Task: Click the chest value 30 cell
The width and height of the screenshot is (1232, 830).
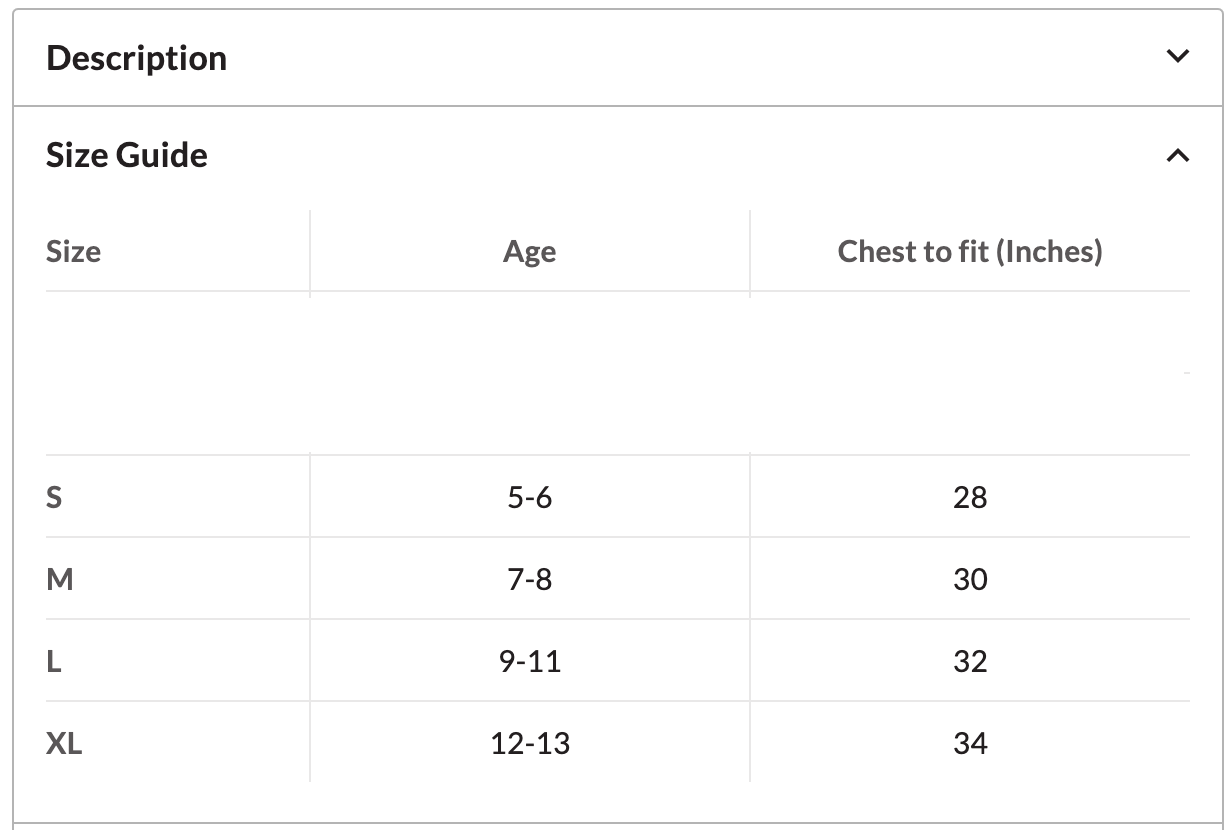Action: click(970, 579)
